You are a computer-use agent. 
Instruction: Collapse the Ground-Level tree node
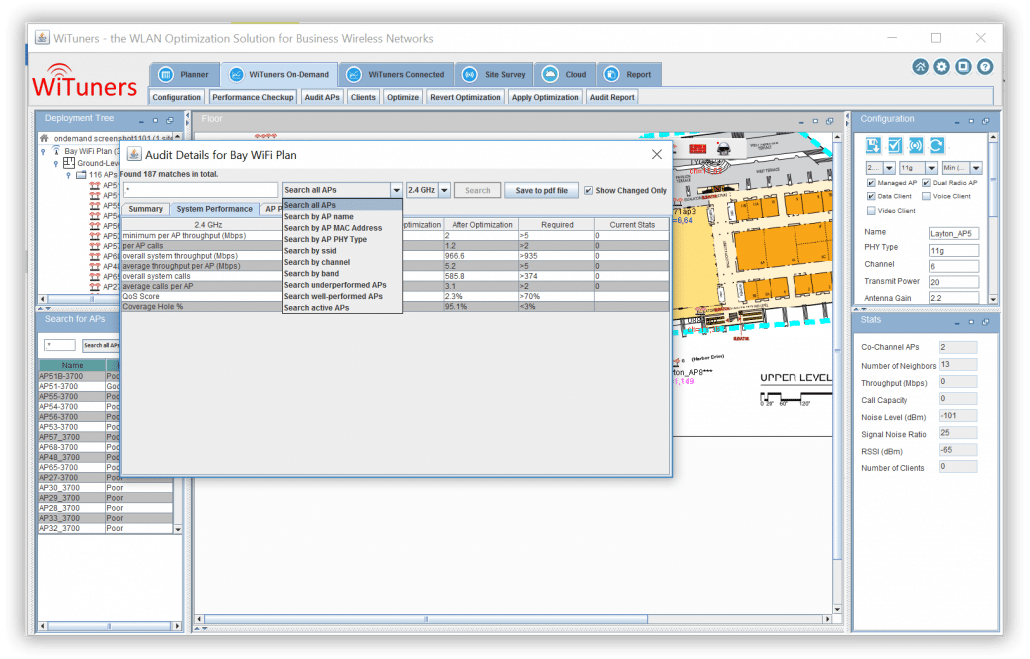[x=56, y=163]
